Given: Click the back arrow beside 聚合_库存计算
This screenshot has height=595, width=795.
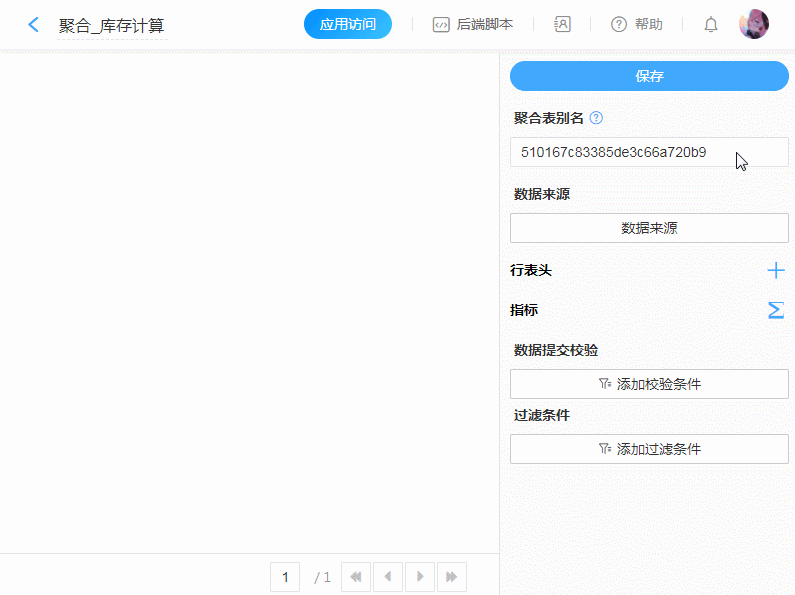Looking at the screenshot, I should (34, 25).
